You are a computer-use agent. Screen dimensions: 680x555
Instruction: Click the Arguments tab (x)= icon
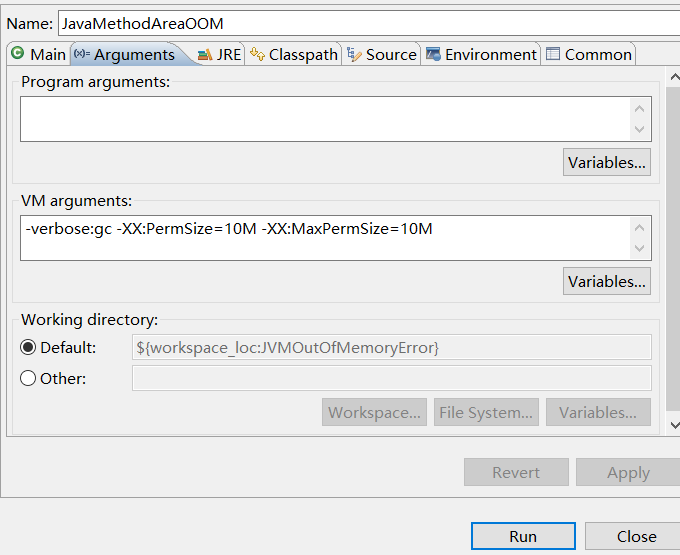(82, 54)
